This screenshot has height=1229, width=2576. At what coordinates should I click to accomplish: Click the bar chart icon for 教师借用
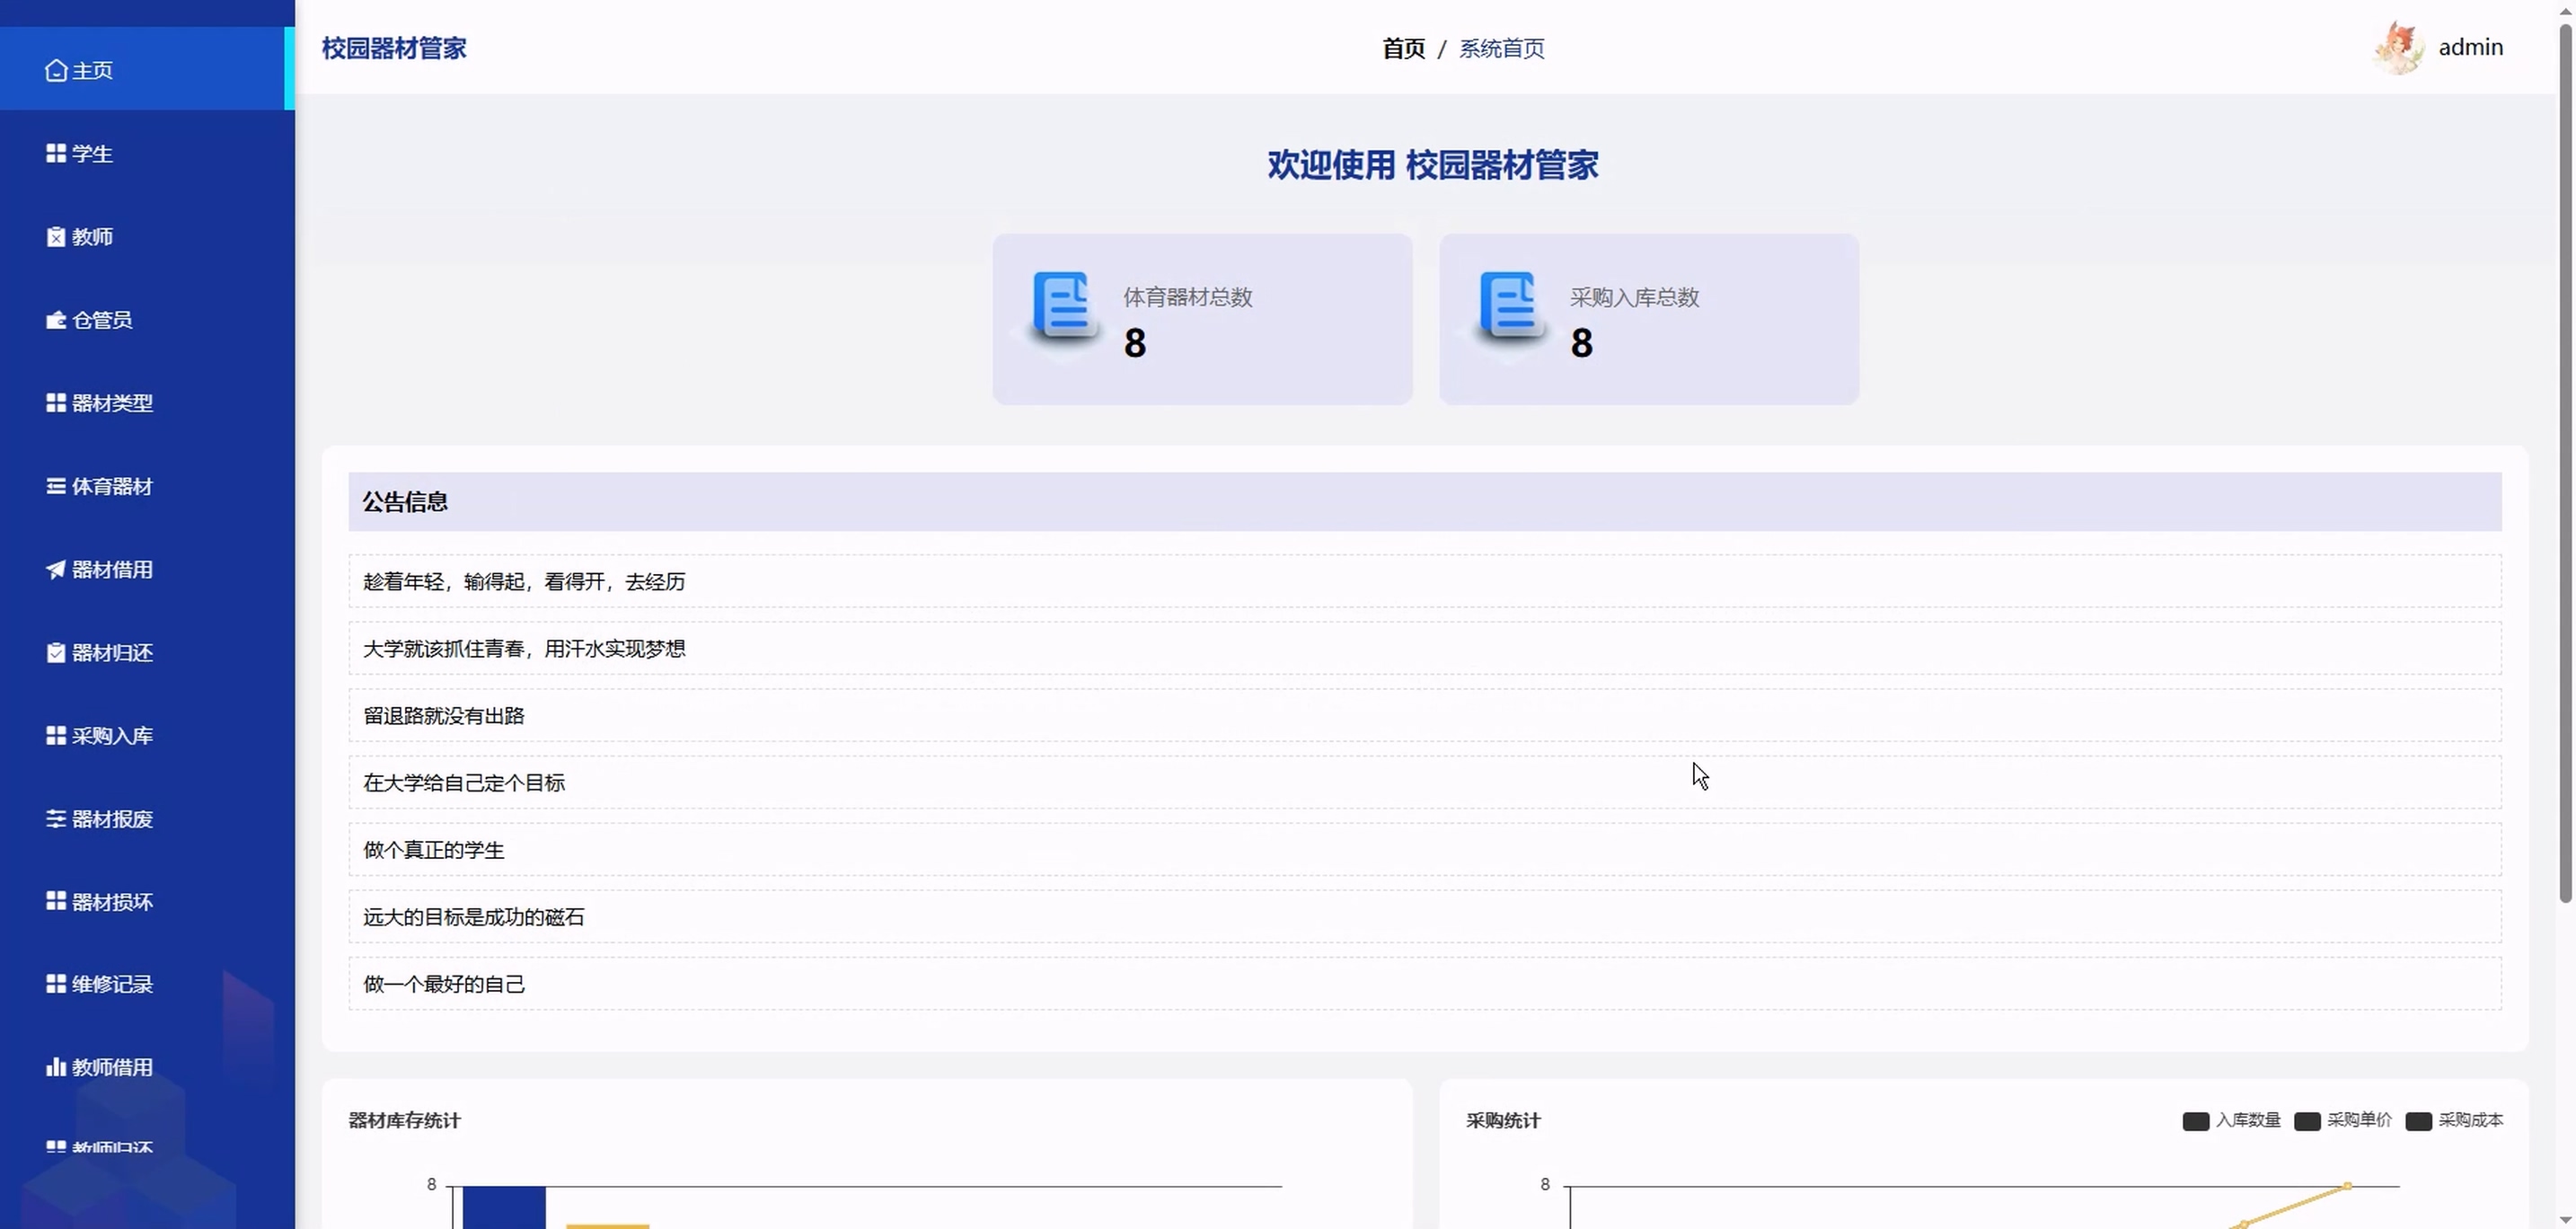click(x=56, y=1067)
